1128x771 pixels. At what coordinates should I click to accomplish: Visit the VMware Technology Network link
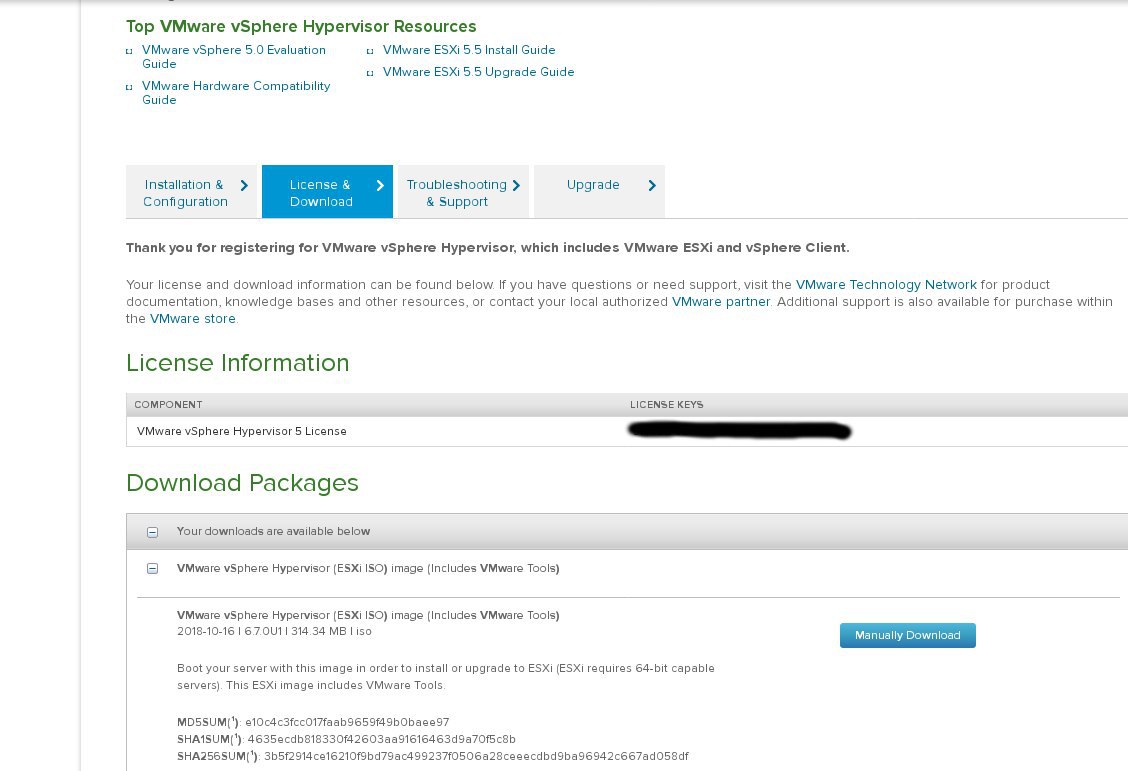point(886,285)
